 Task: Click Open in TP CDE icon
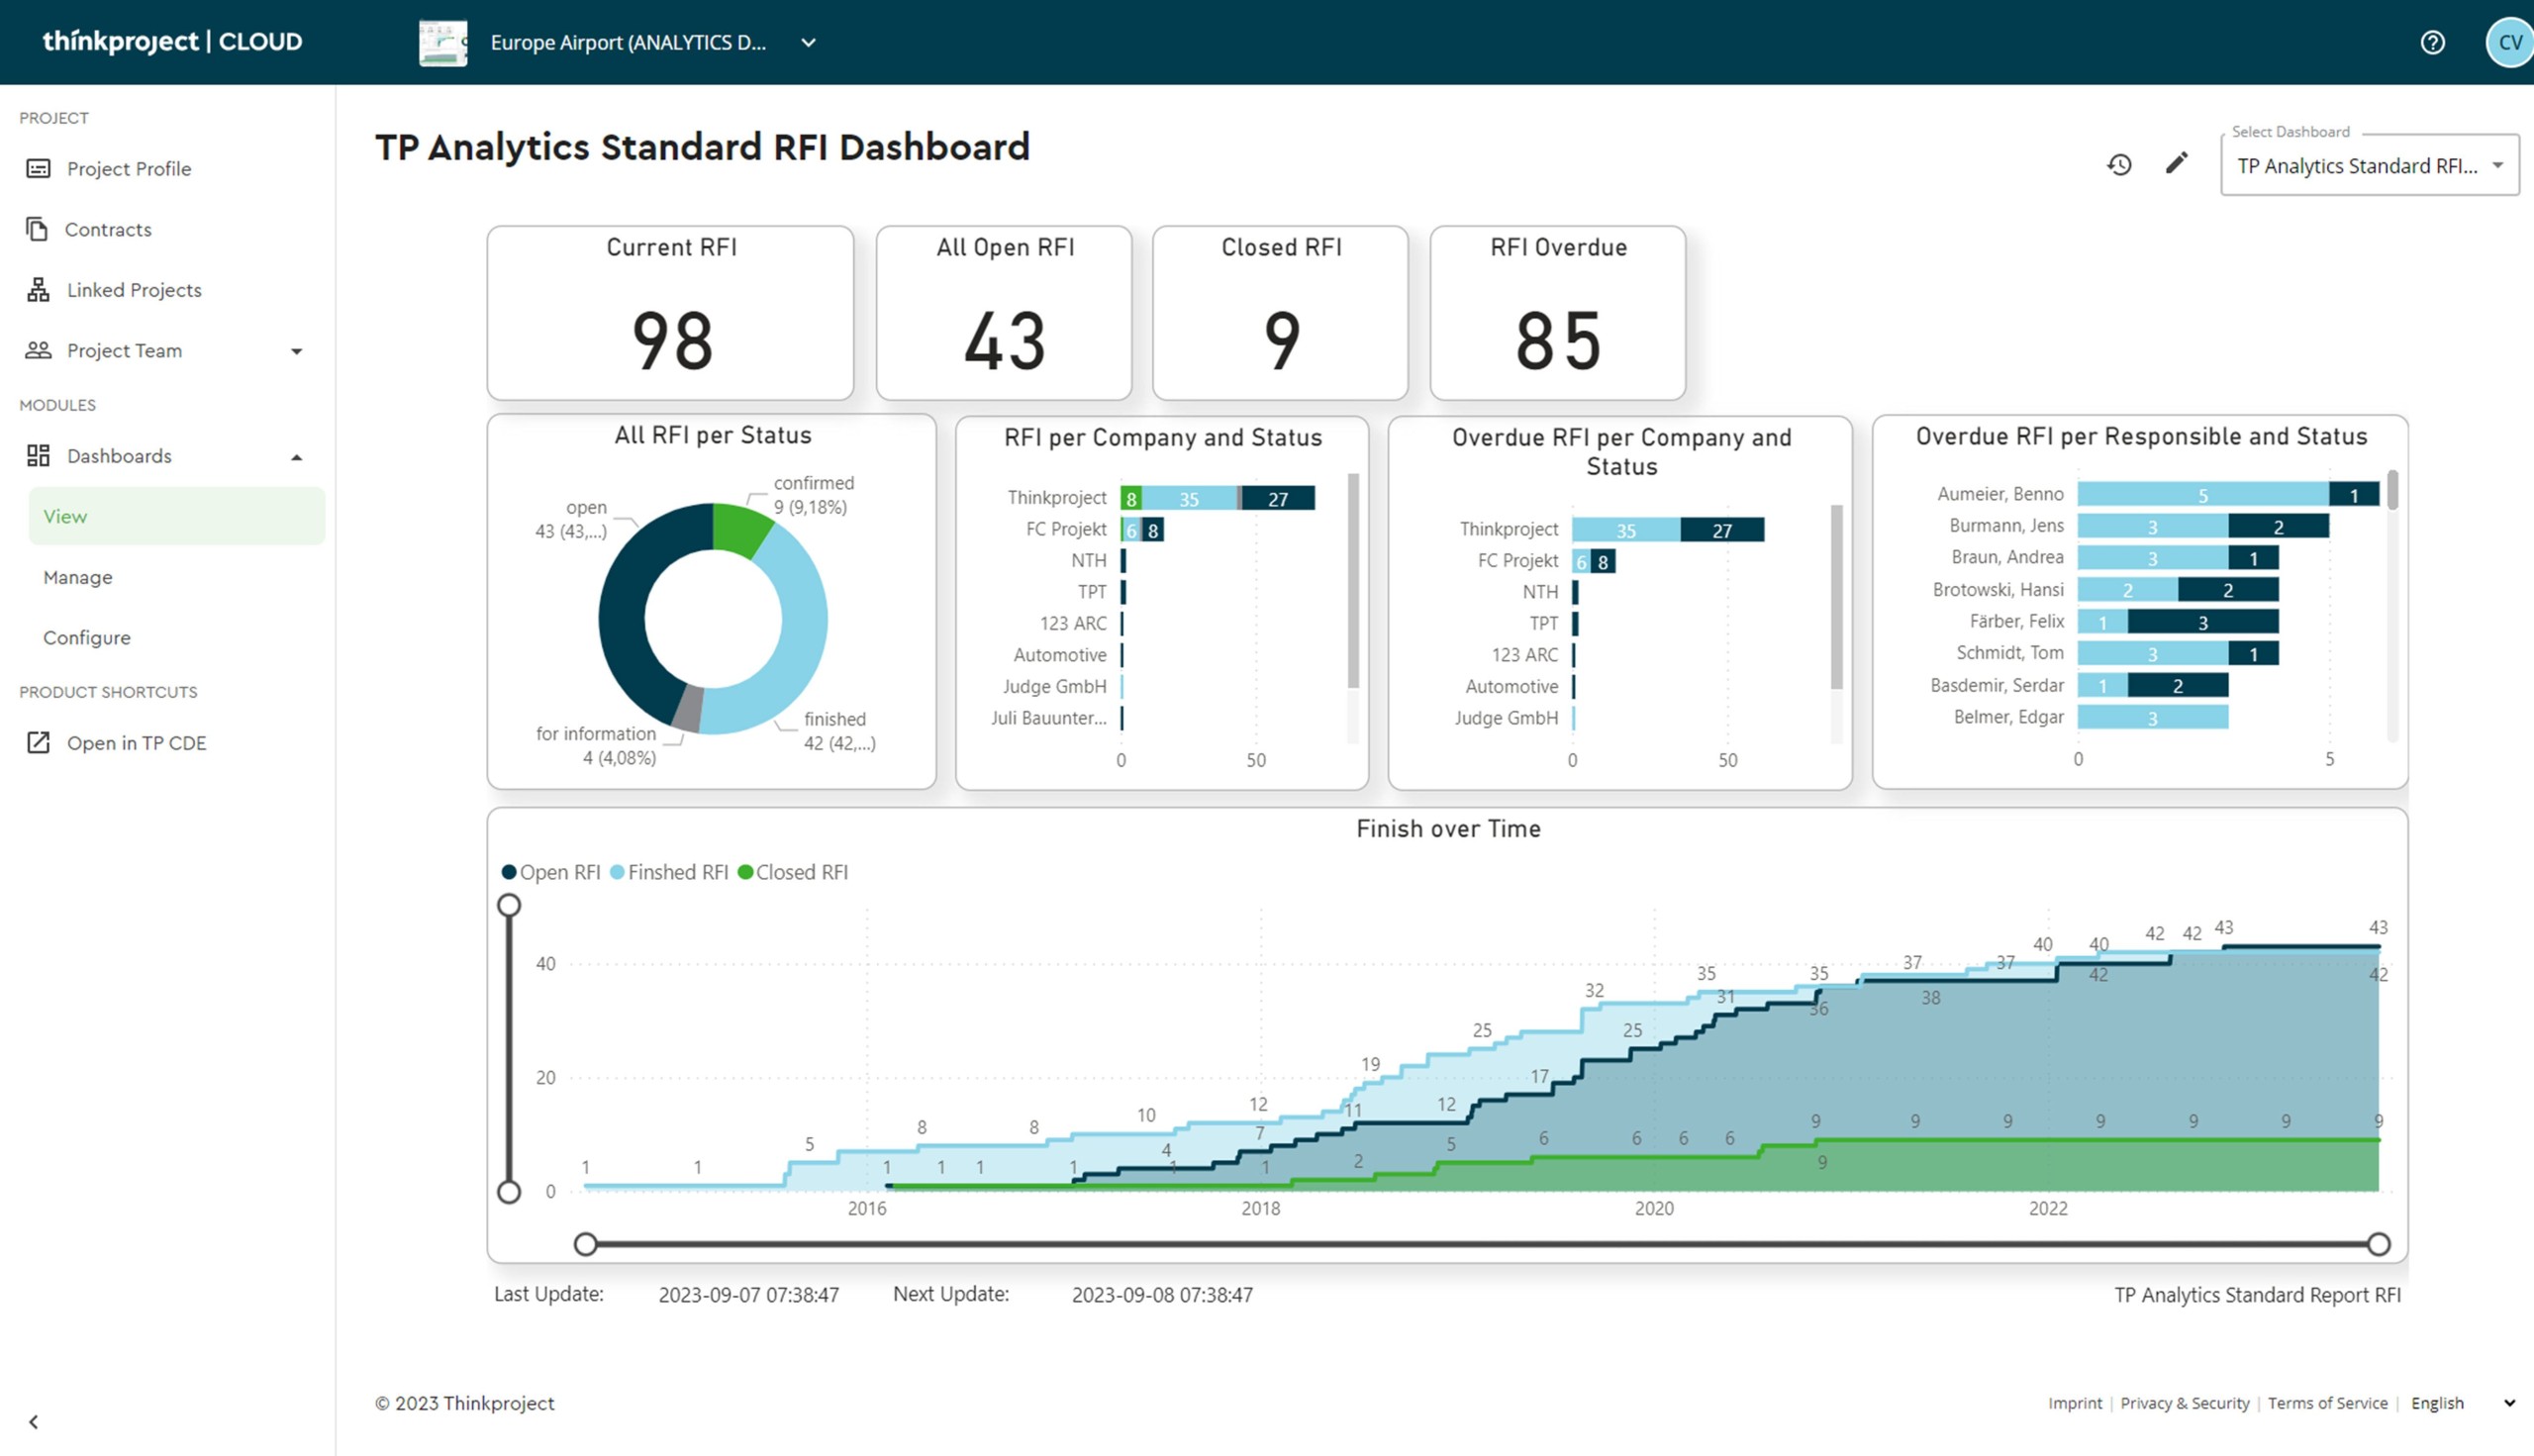pos(38,742)
